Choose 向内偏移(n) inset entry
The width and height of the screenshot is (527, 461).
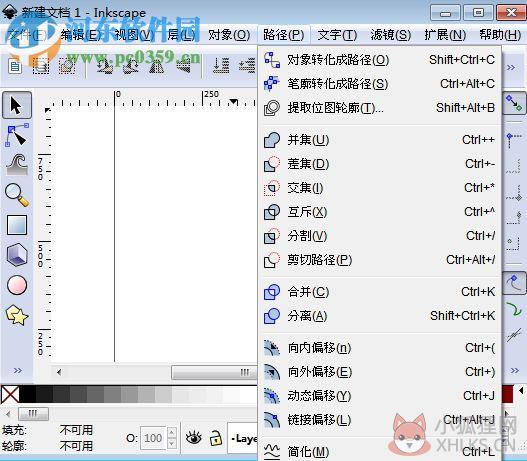point(380,348)
